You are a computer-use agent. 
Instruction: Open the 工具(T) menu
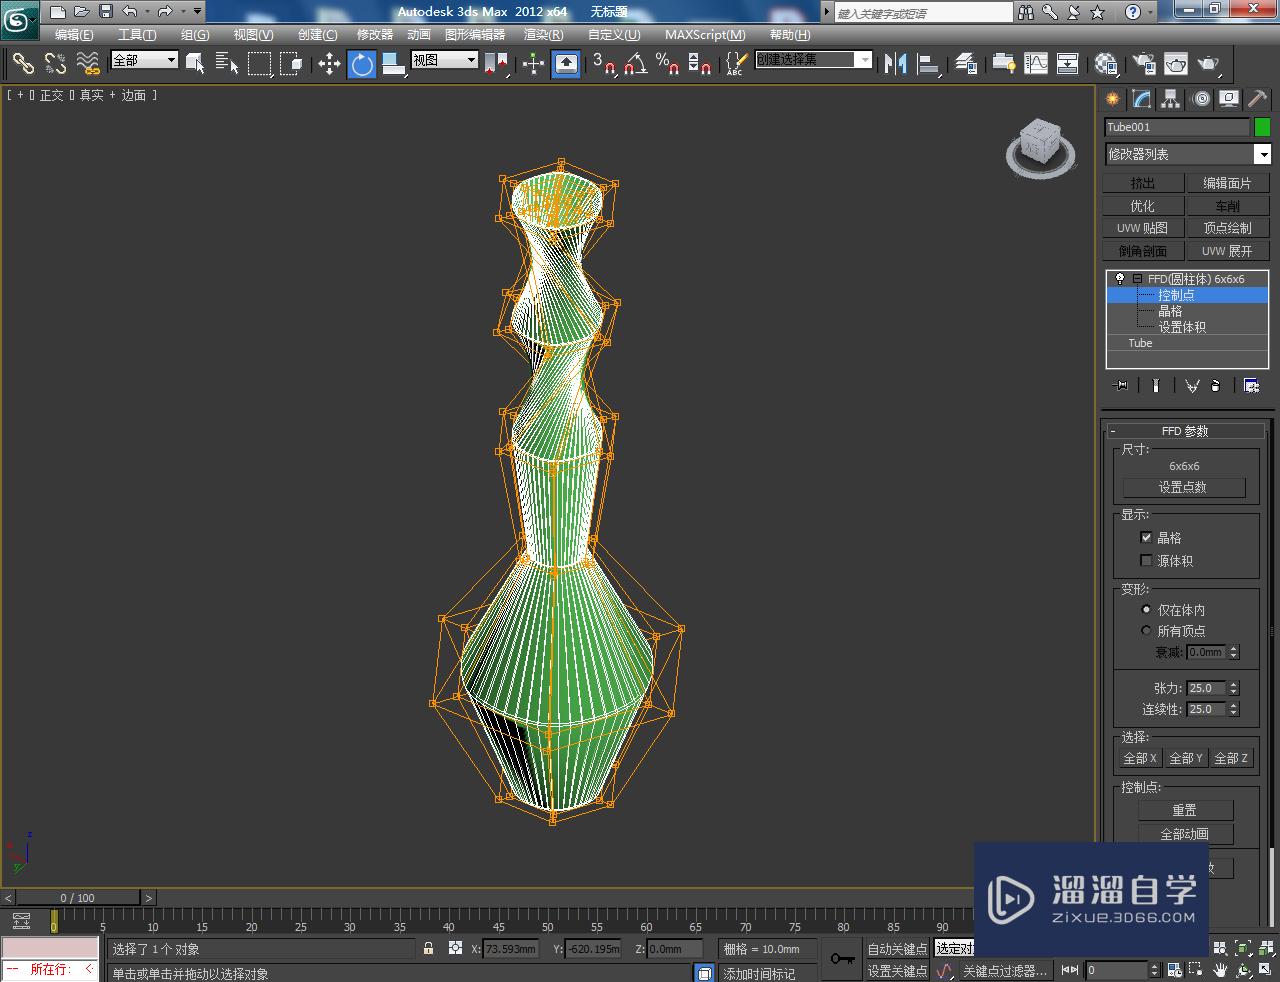[137, 35]
